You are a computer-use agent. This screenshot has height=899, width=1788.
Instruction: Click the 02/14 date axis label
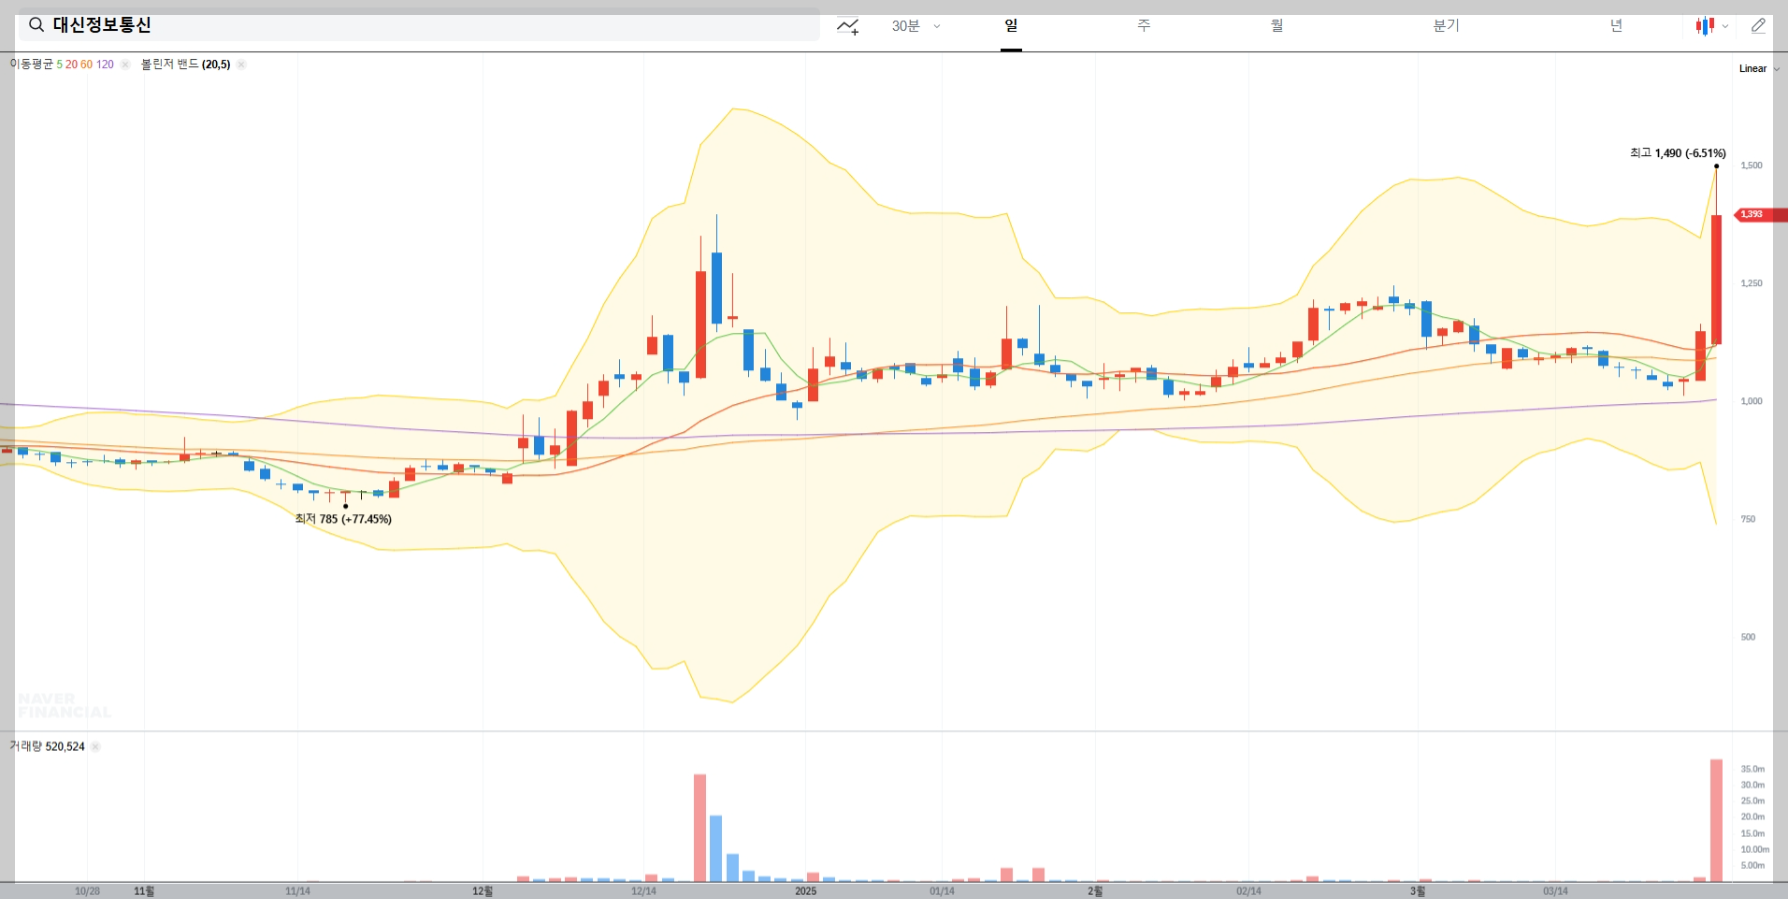tap(1248, 891)
